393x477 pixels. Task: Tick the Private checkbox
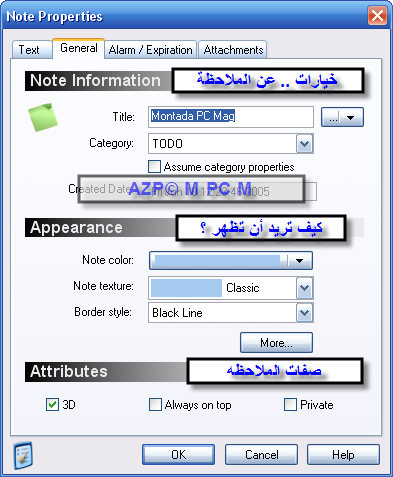click(x=290, y=404)
